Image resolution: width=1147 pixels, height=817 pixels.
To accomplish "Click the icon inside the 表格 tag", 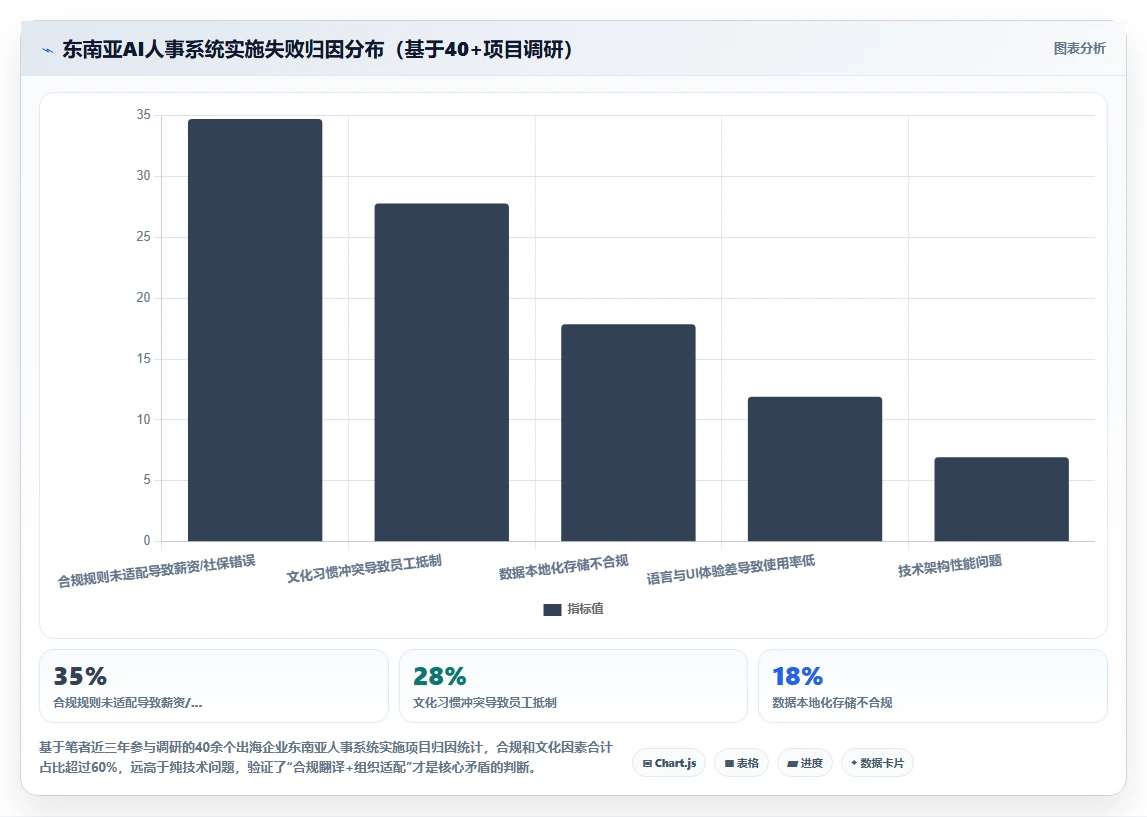I will (x=729, y=764).
